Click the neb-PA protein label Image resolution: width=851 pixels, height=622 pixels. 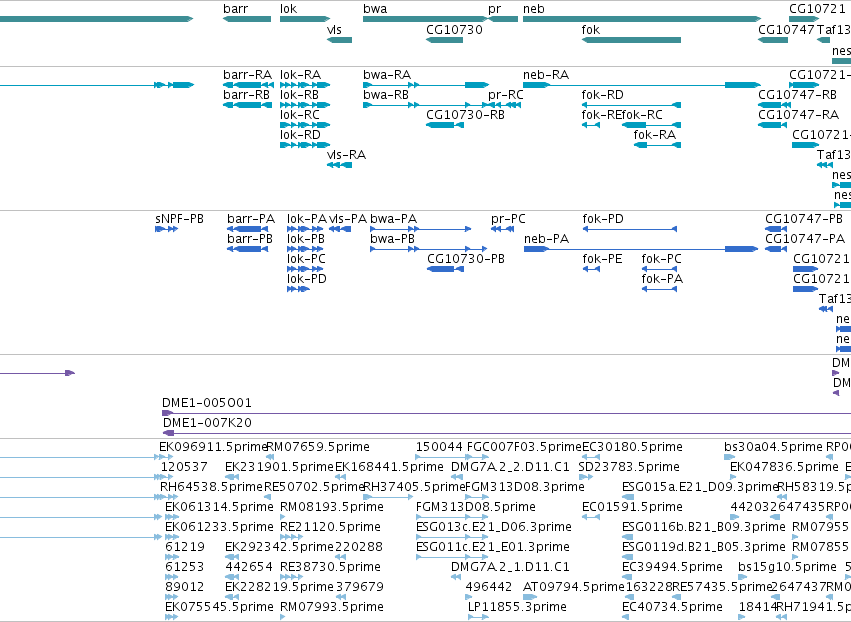pyautogui.click(x=547, y=239)
